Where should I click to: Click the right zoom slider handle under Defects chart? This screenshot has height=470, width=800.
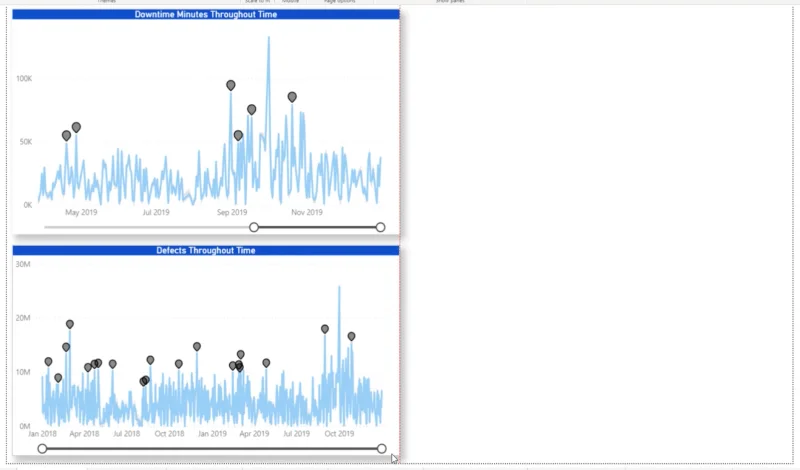tap(382, 449)
